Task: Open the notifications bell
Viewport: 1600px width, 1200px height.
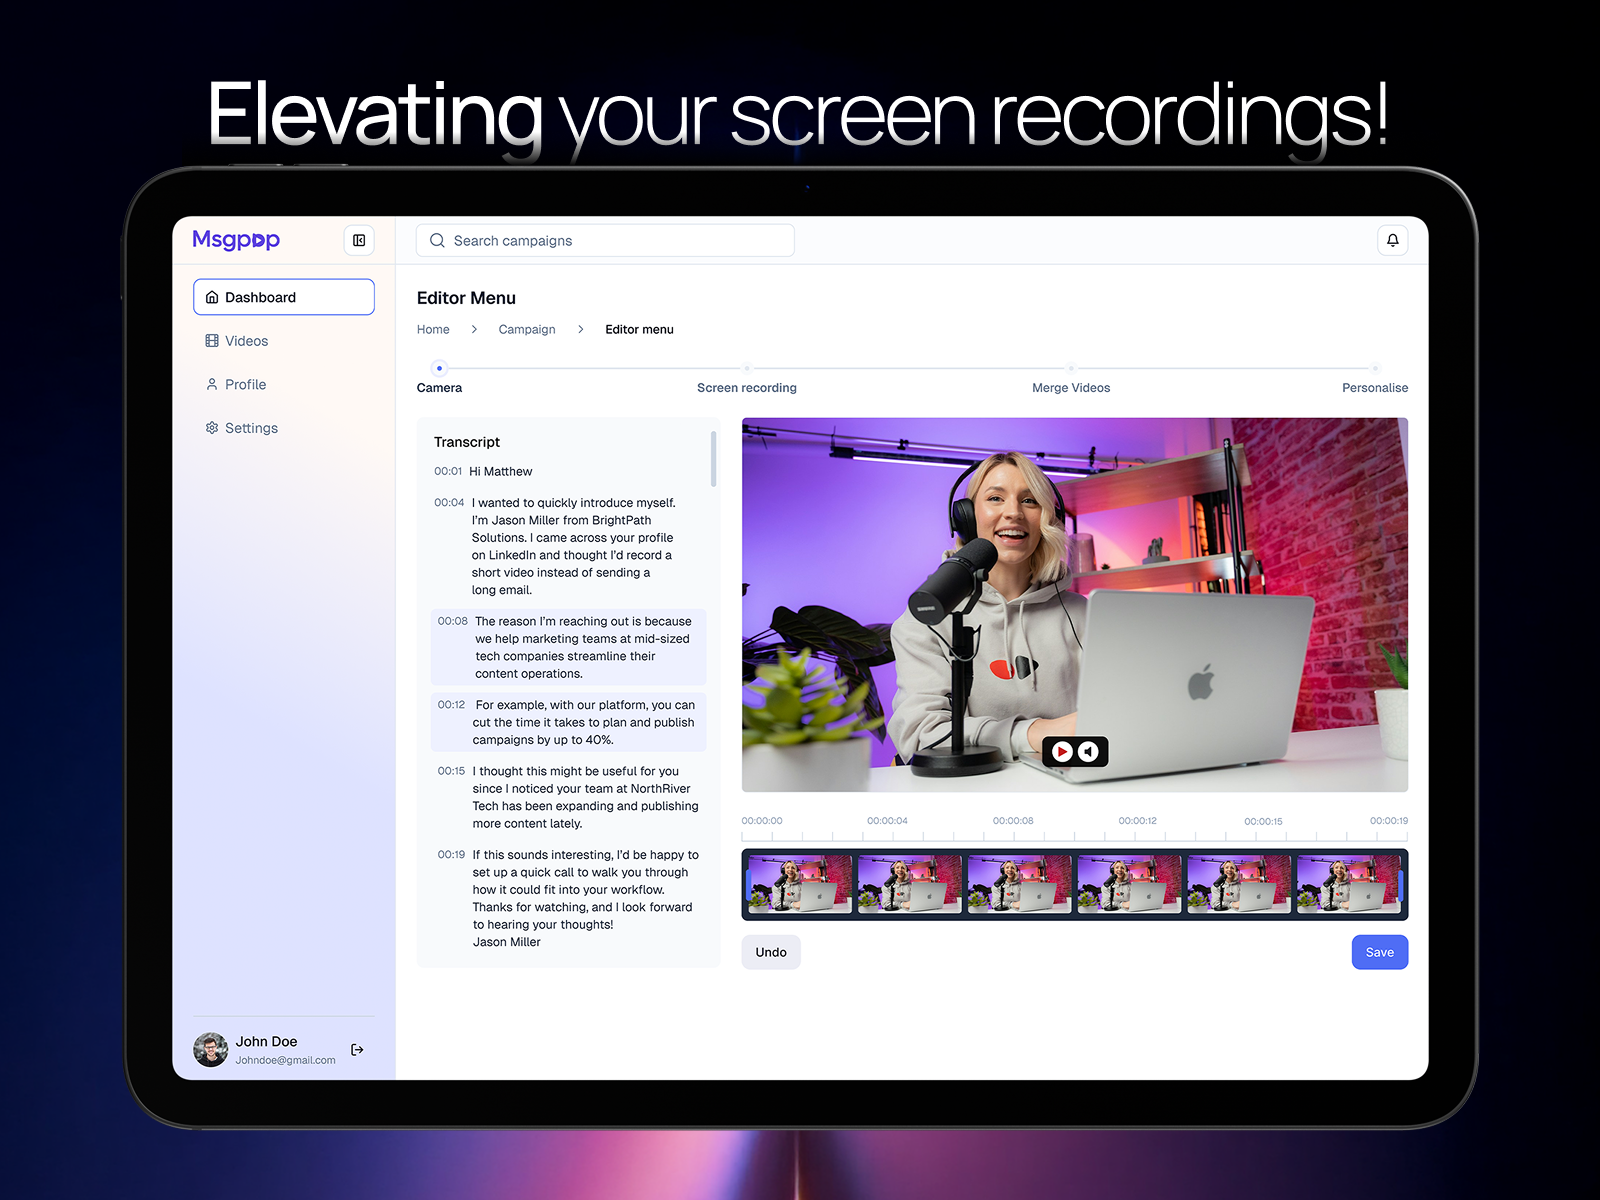Action: point(1392,240)
